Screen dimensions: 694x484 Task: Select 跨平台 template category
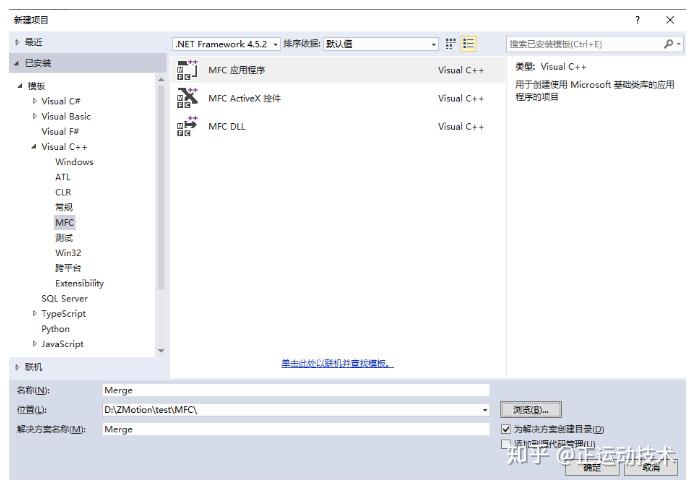[x=68, y=268]
